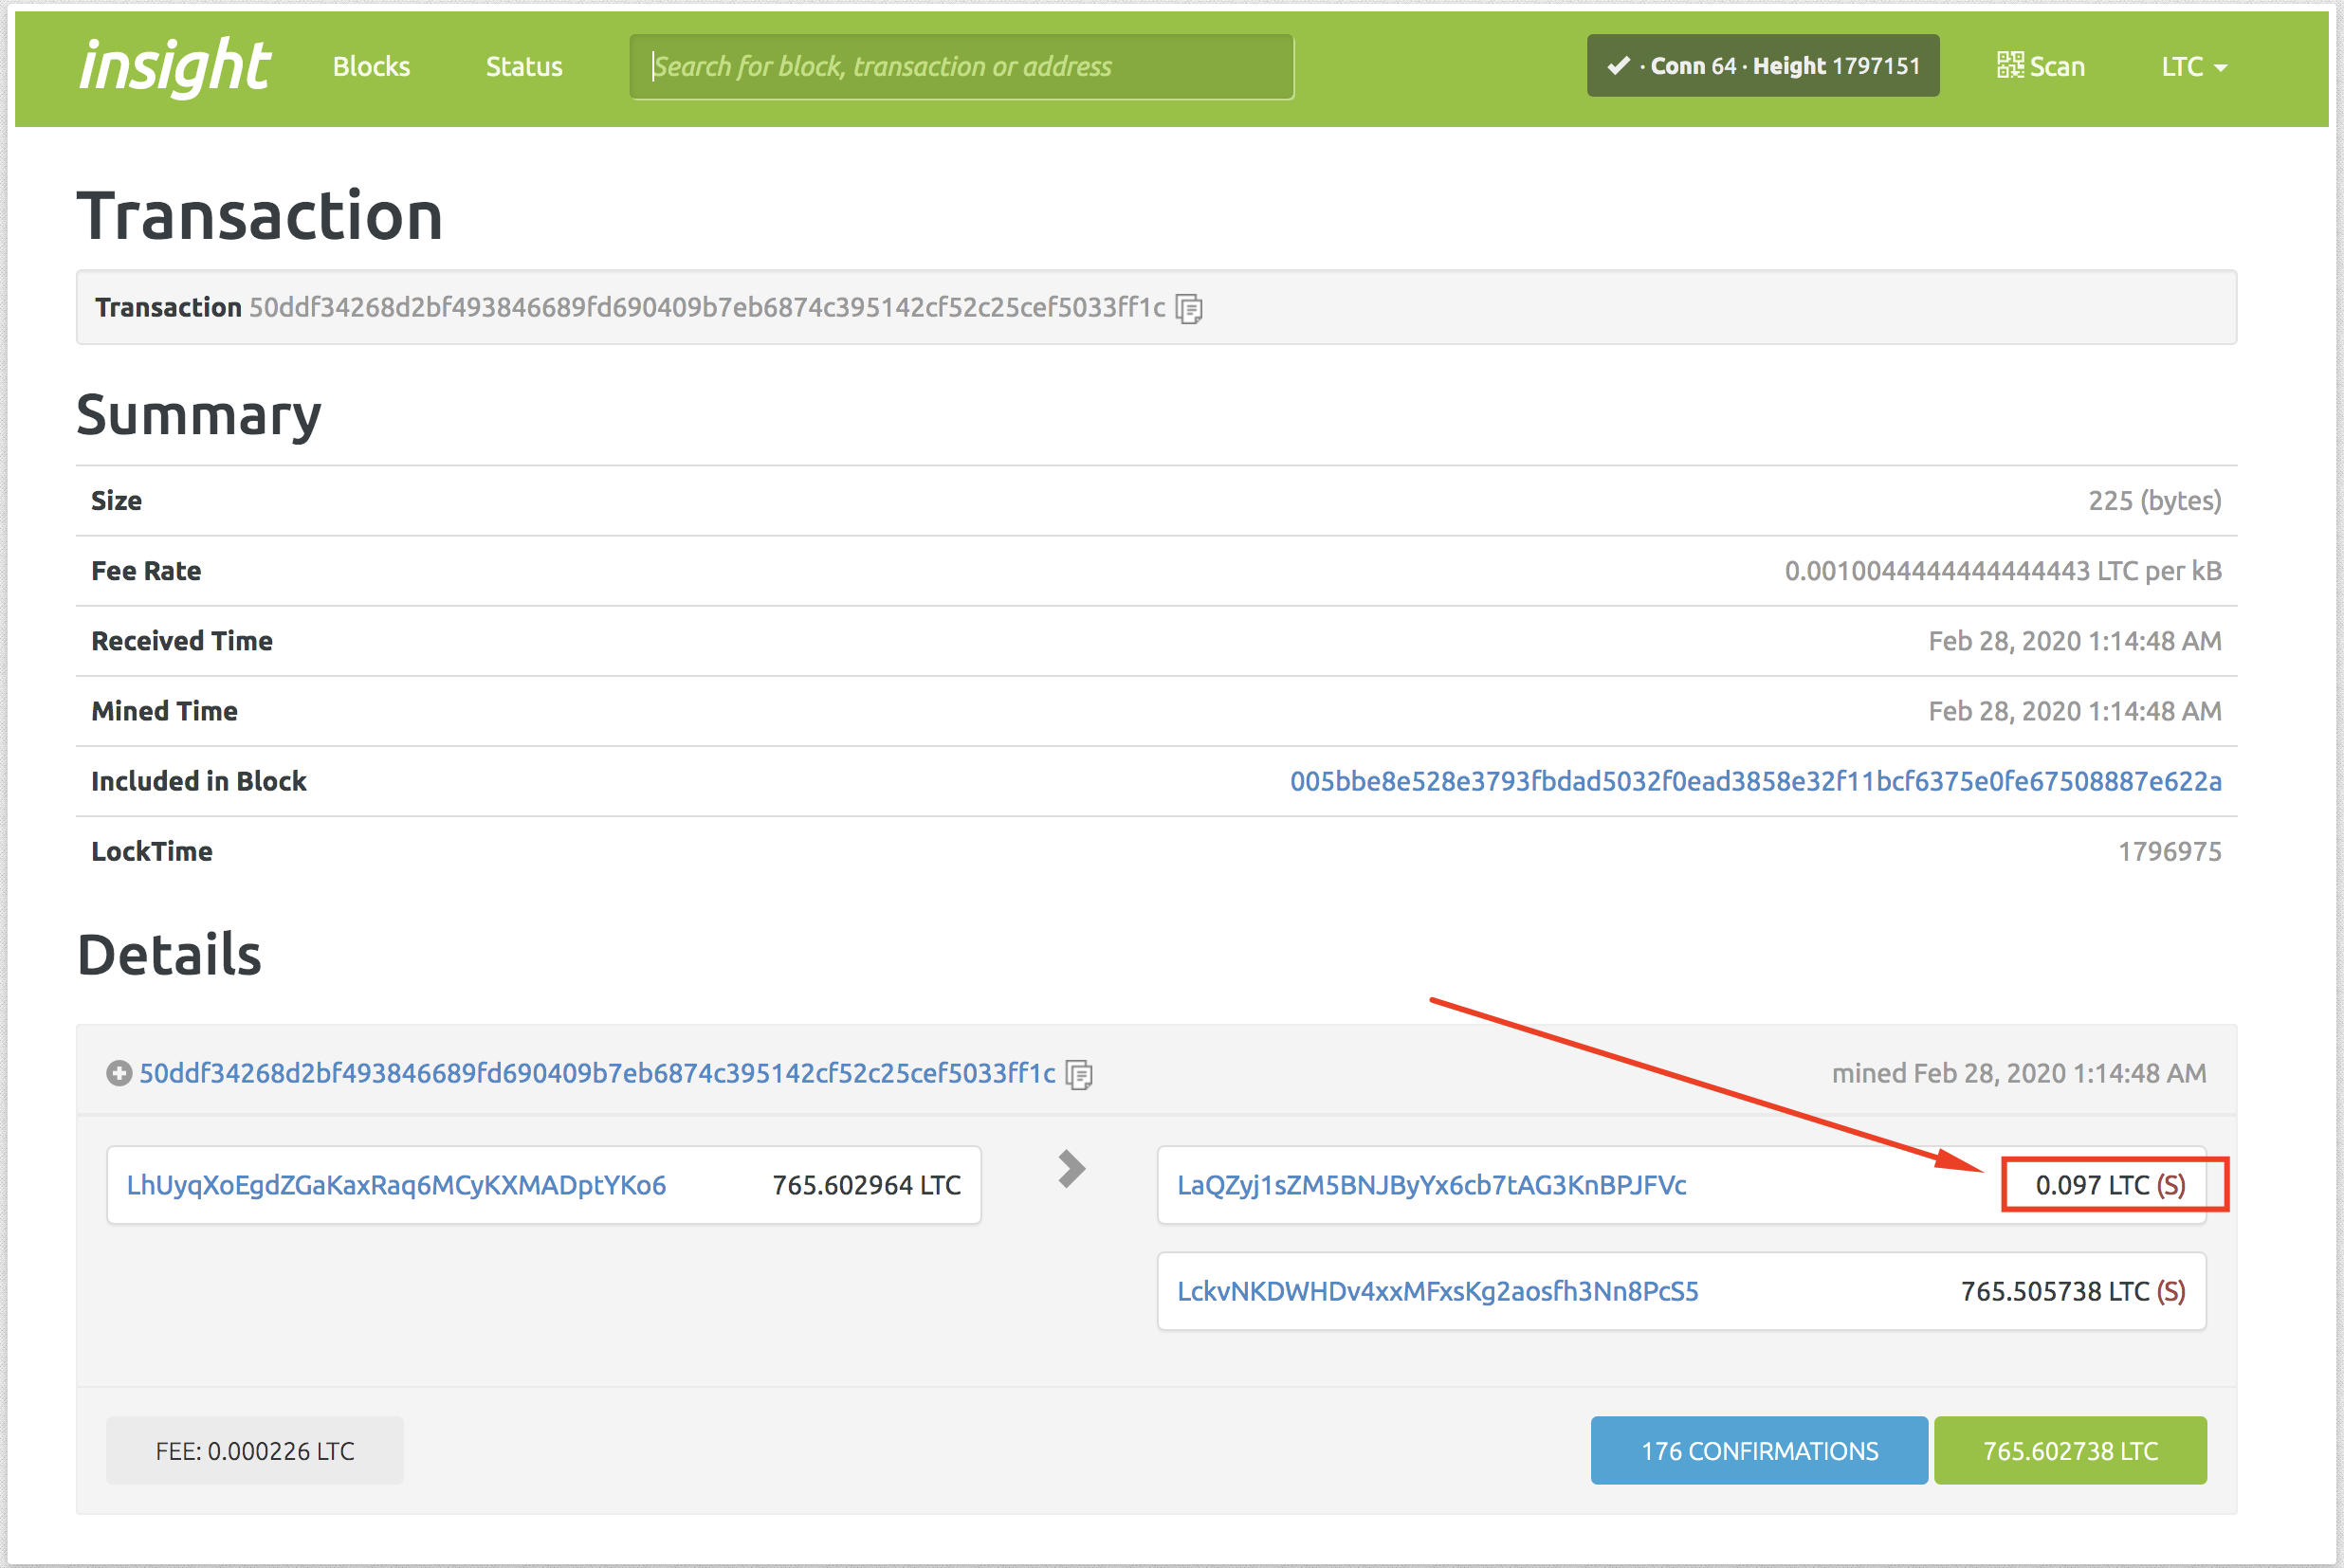
Task: Click the spent (S) marker on the 0.097 LTC output
Action: [x=2171, y=1185]
